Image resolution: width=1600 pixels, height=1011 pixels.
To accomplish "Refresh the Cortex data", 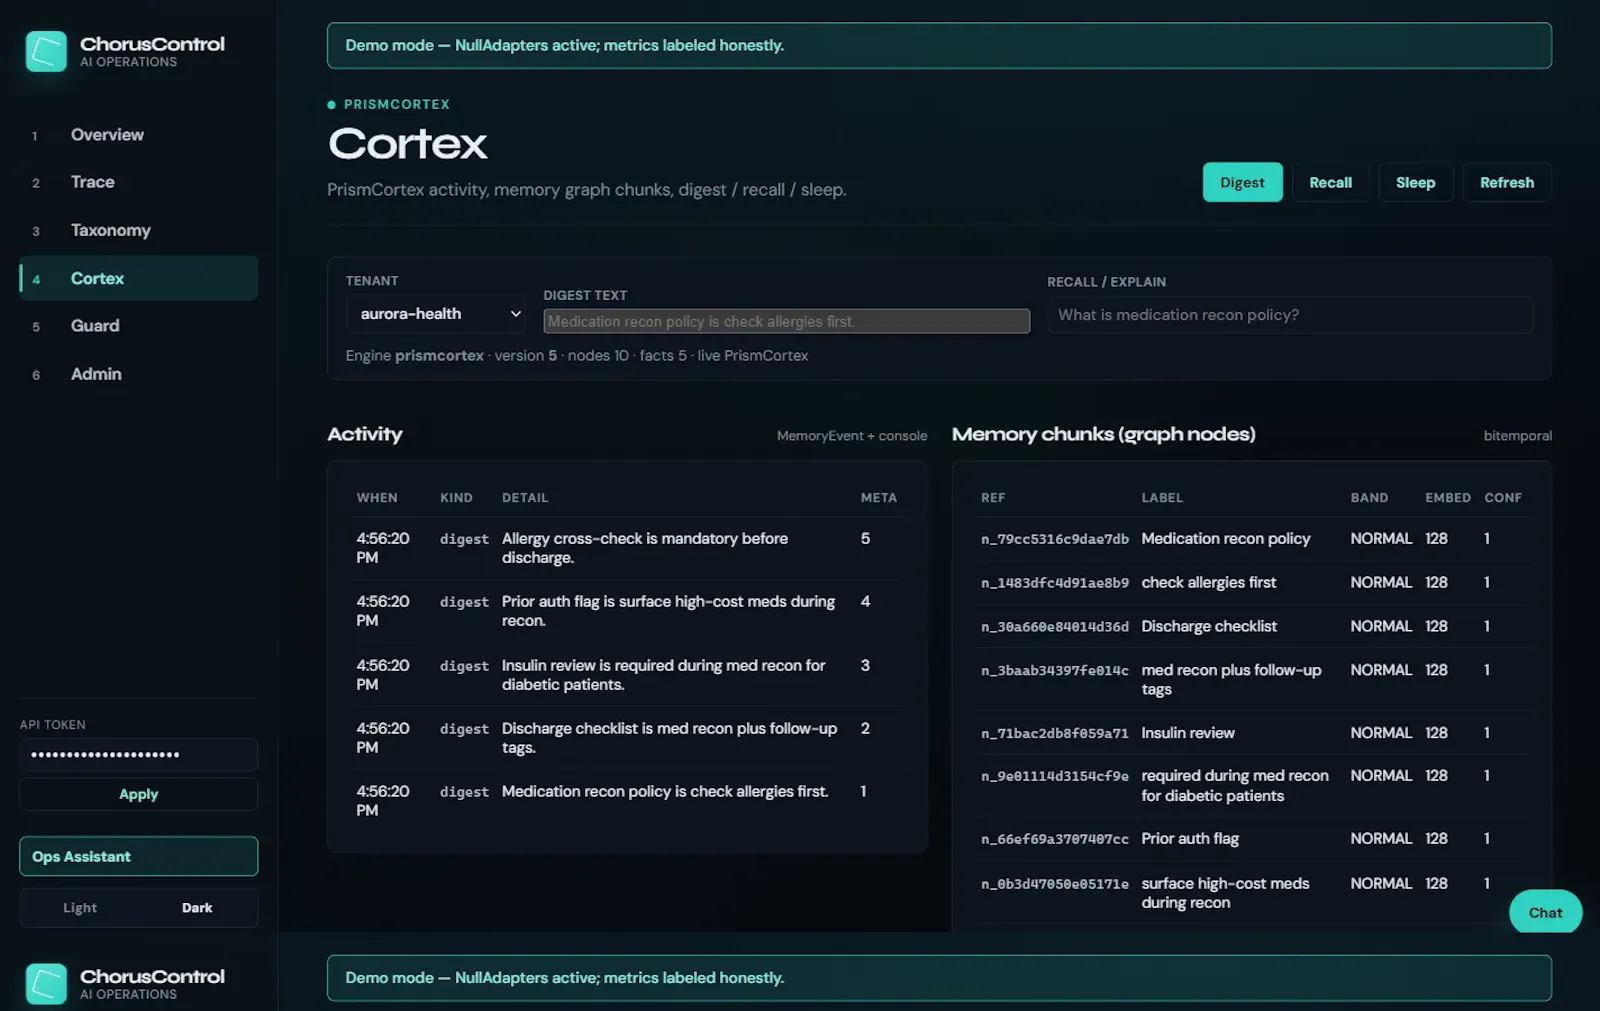I will coord(1507,182).
